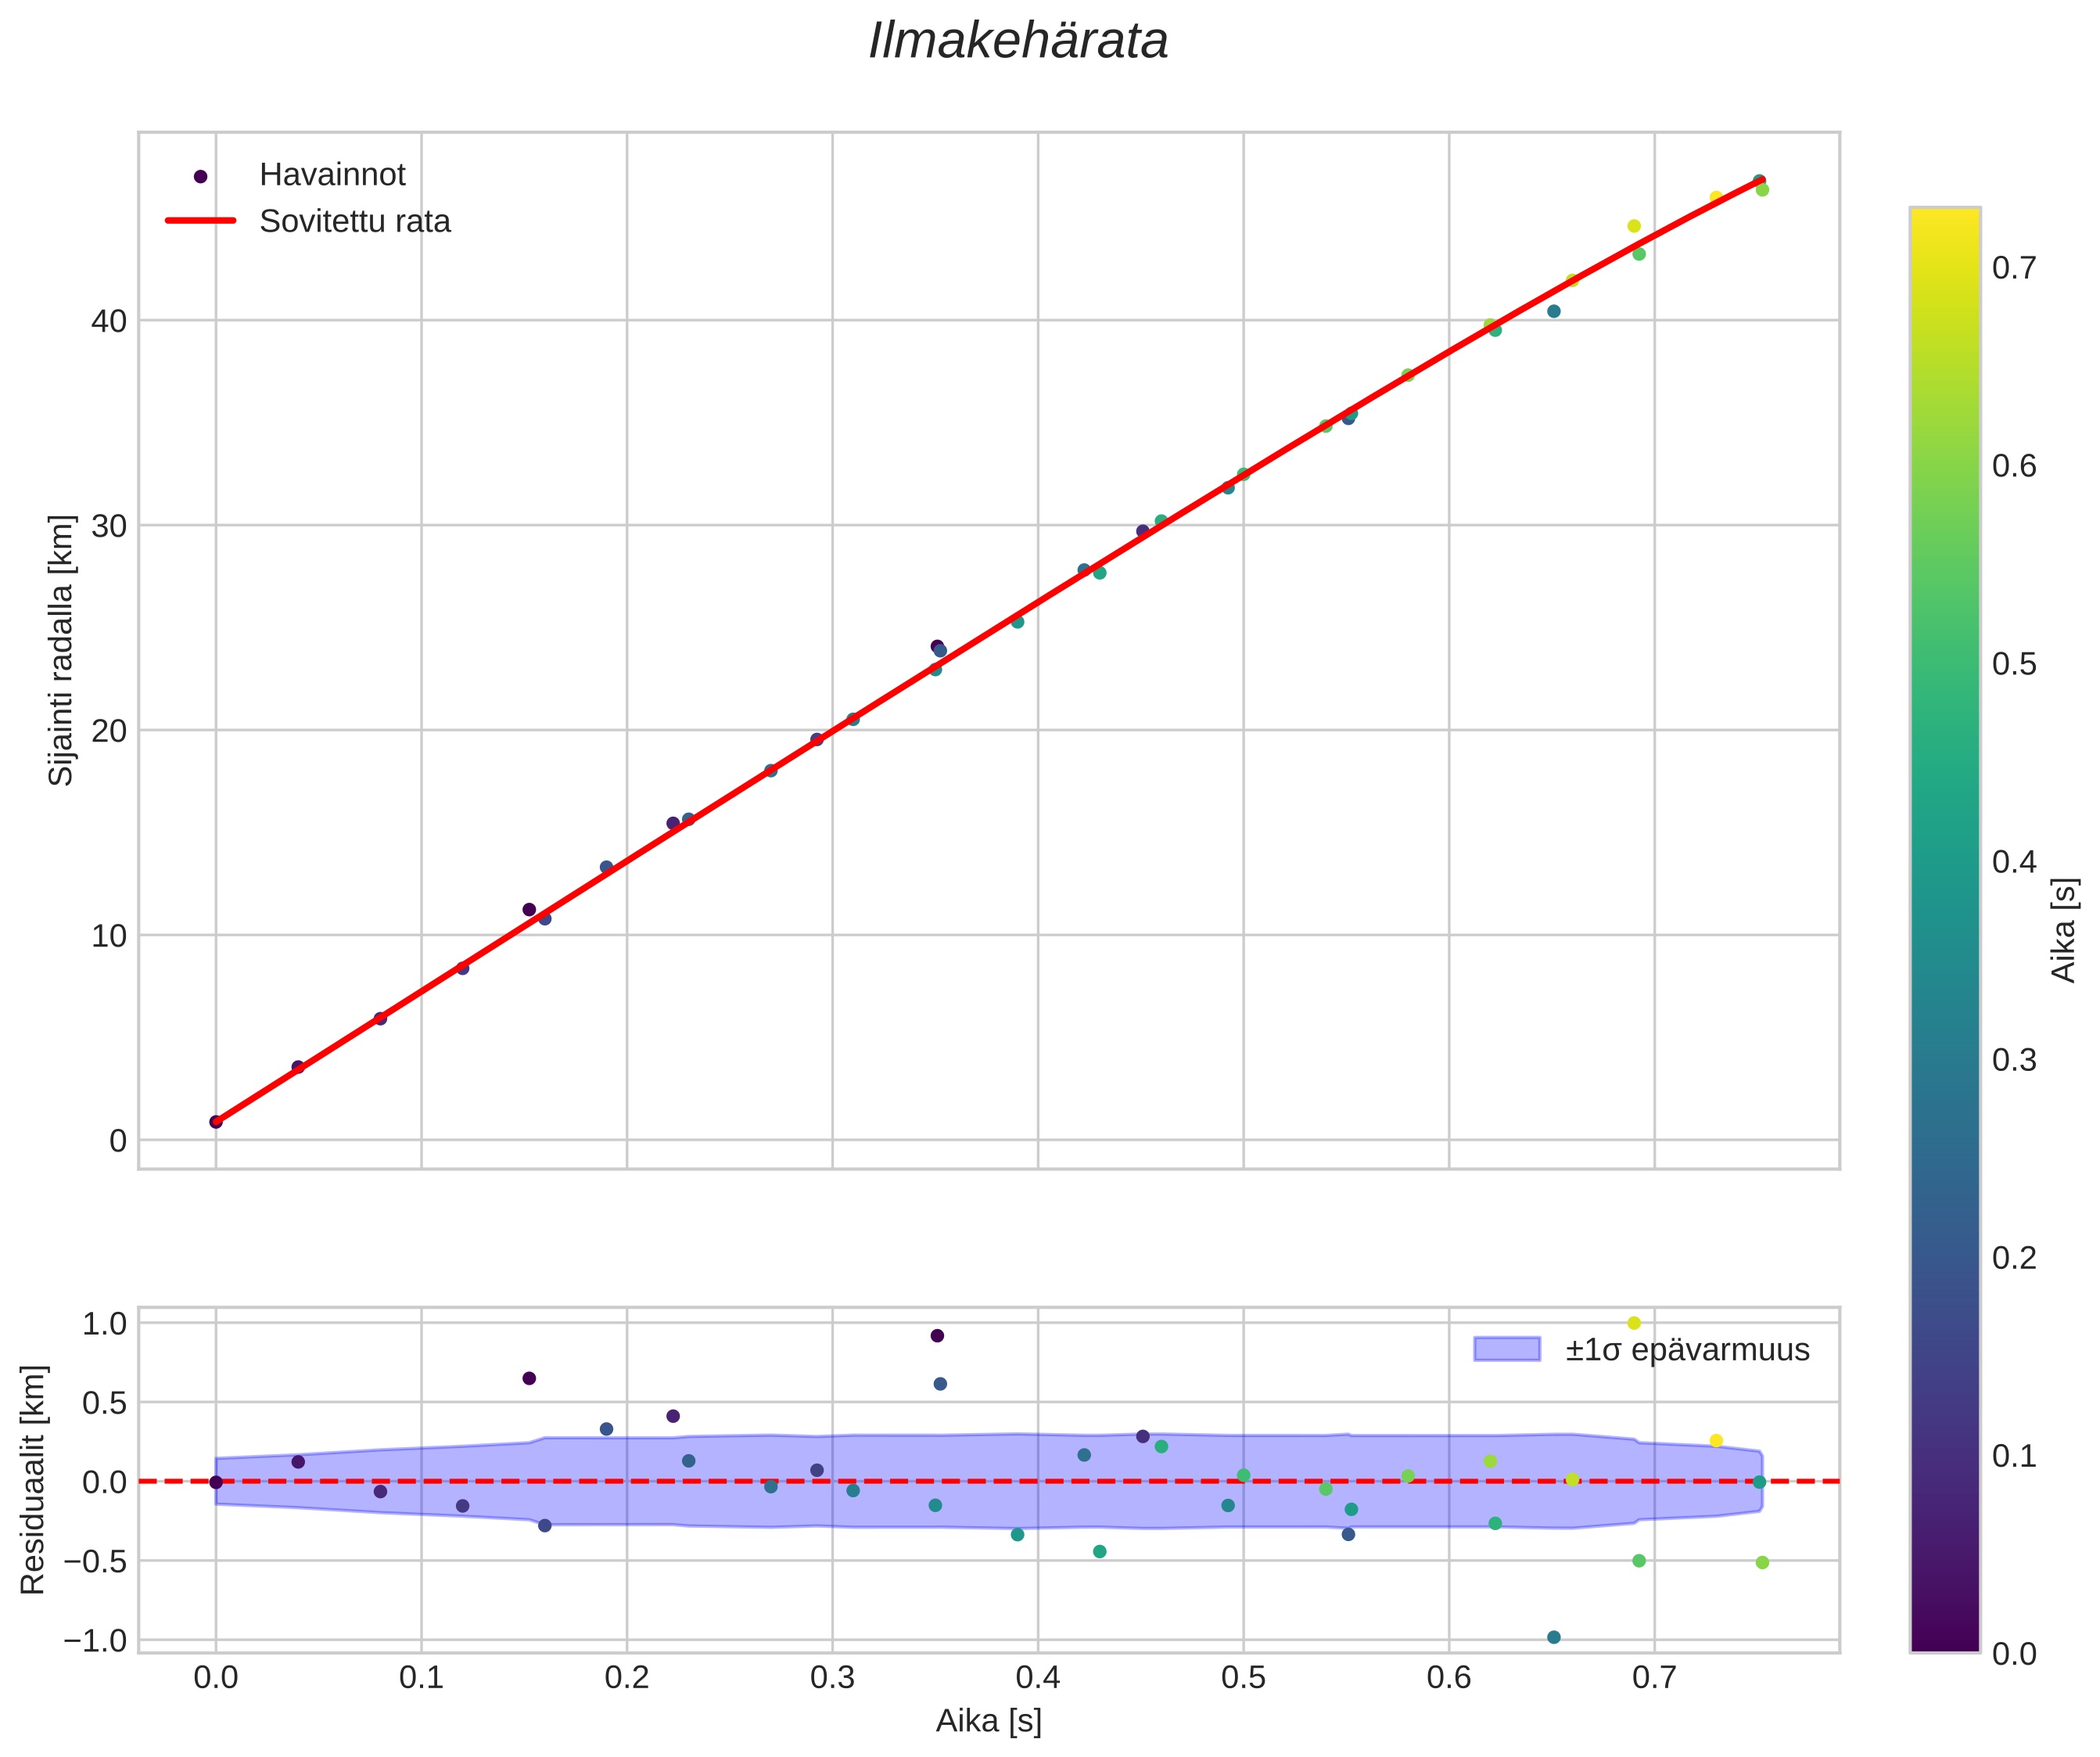Click the dark purple residual point at 0.35 s
Image resolution: width=2100 pixels, height=1757 pixels.
[x=937, y=1336]
